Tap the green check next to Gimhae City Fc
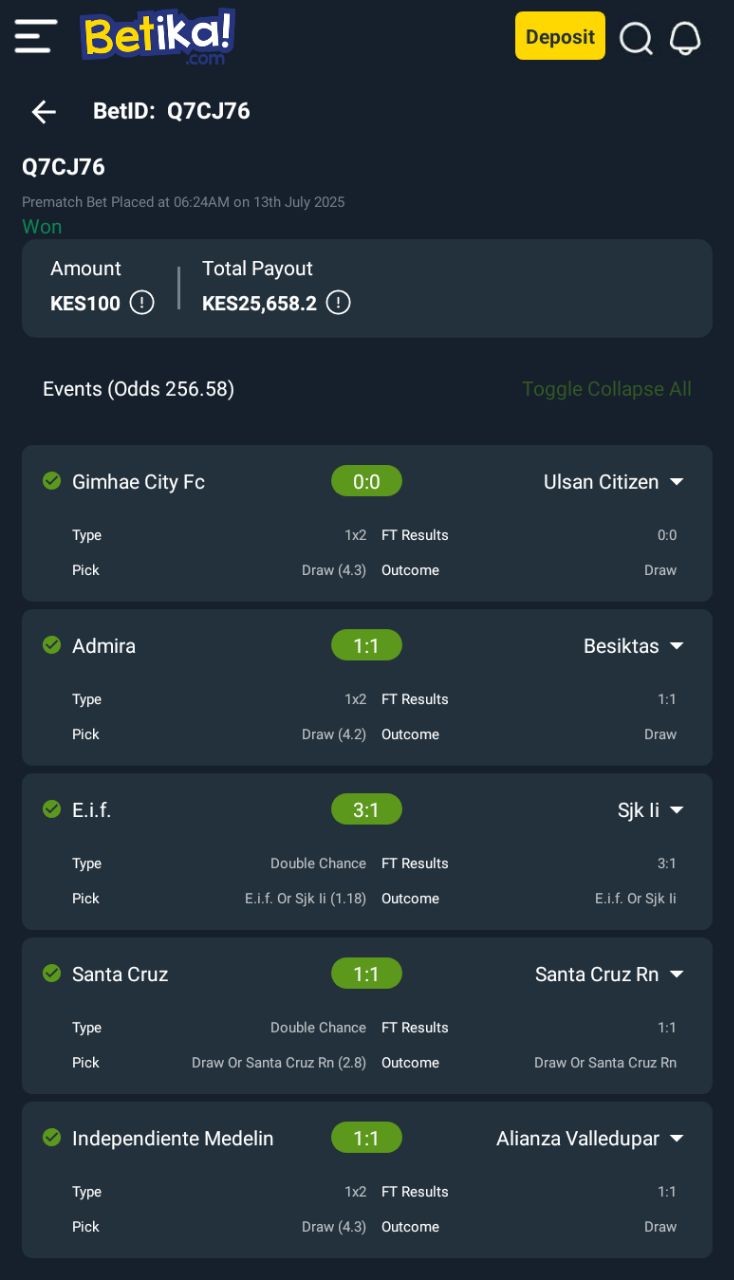The image size is (734, 1280). (52, 481)
